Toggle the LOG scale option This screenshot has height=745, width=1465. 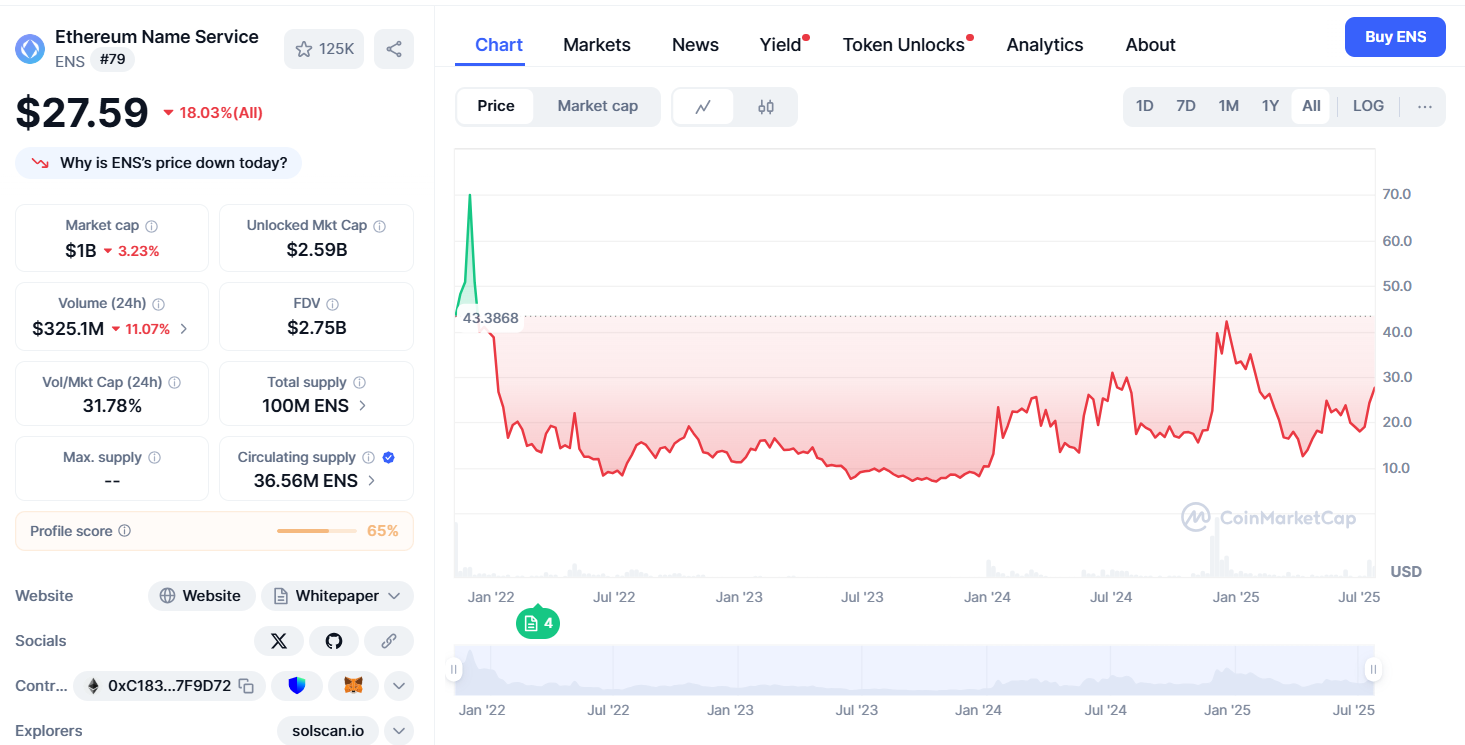tap(1368, 106)
